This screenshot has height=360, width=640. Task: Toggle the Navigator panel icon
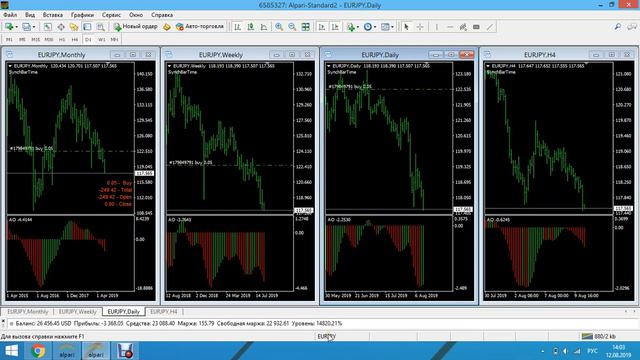[74, 27]
